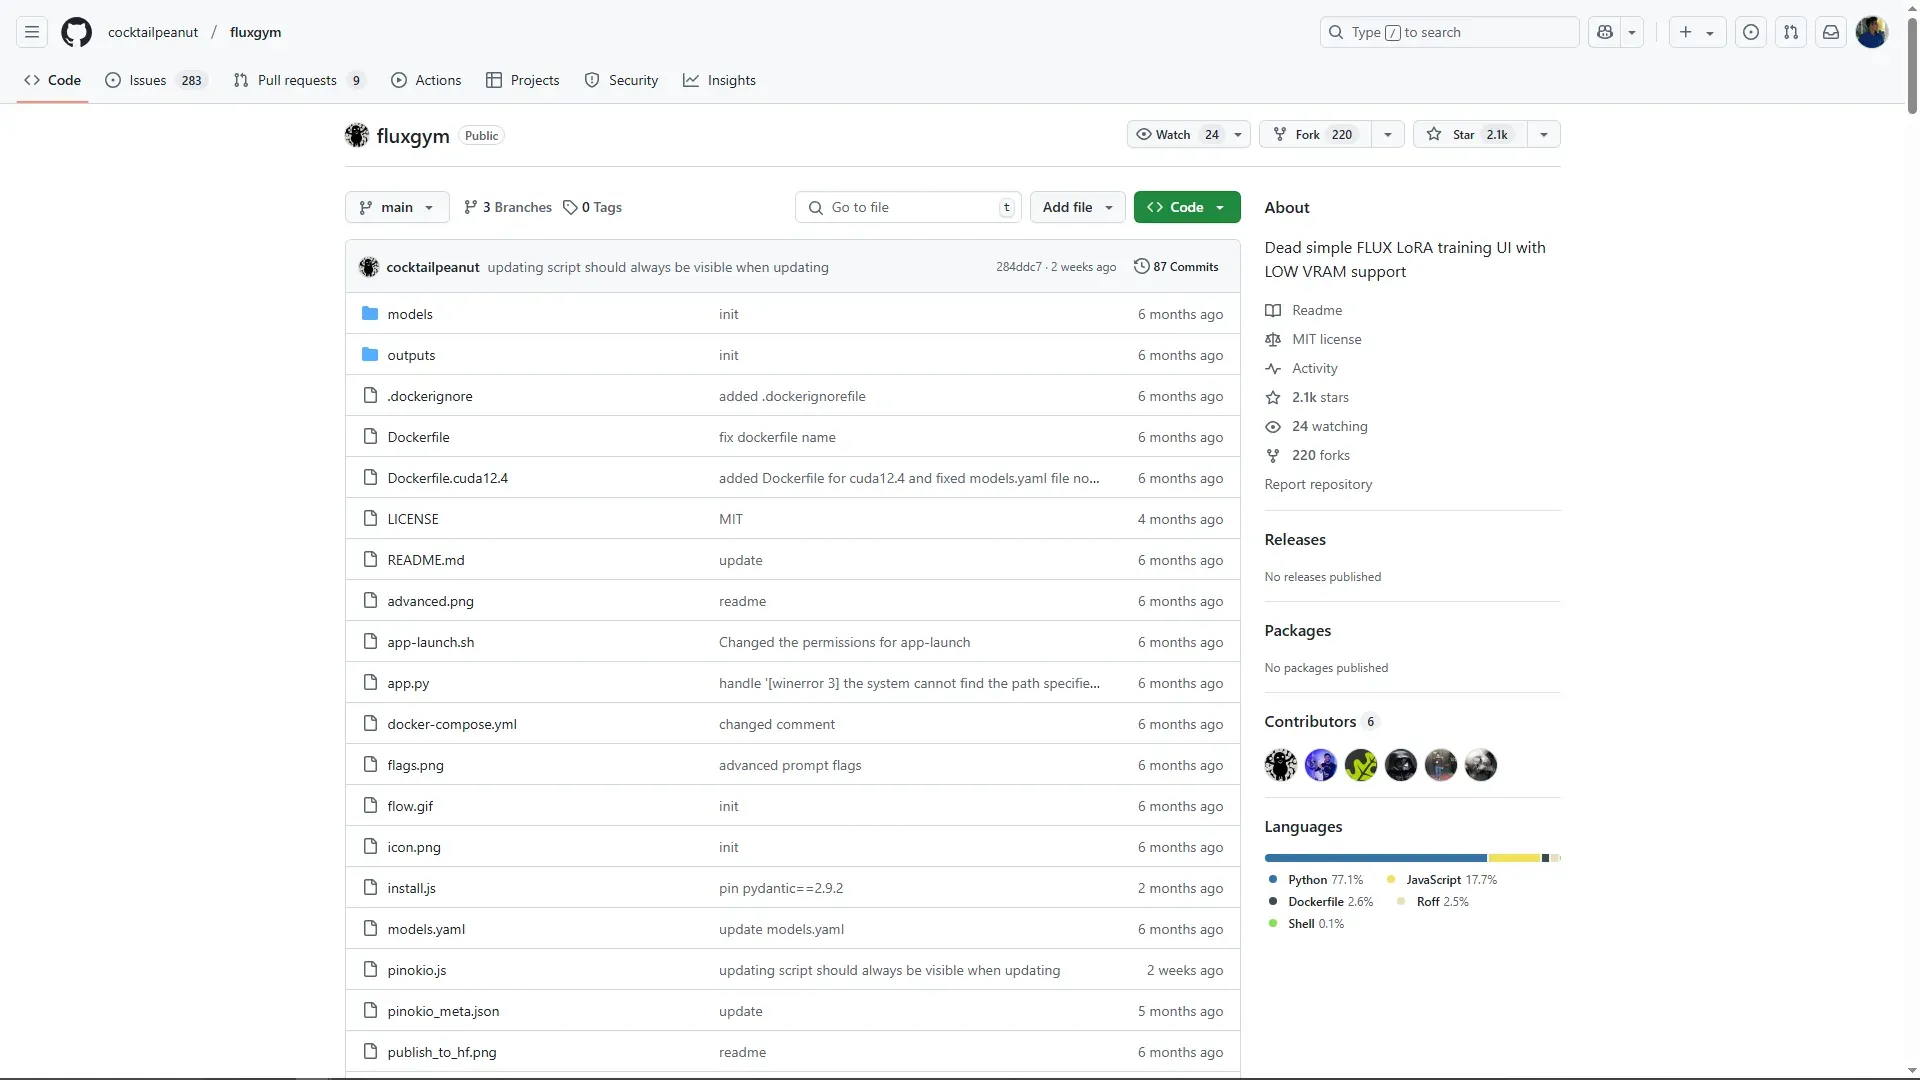The height and width of the screenshot is (1080, 1920).
Task: Open the MIT license link
Action: [1326, 339]
